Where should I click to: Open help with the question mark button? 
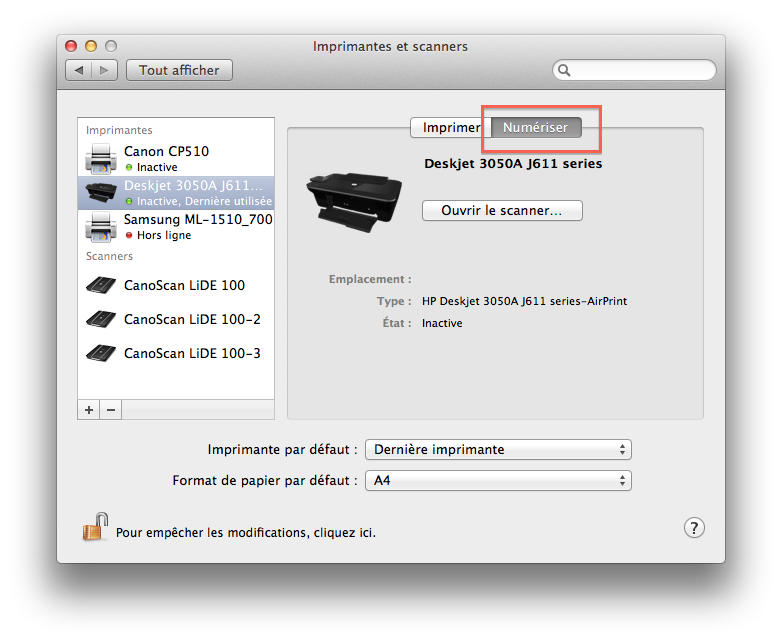(x=694, y=528)
